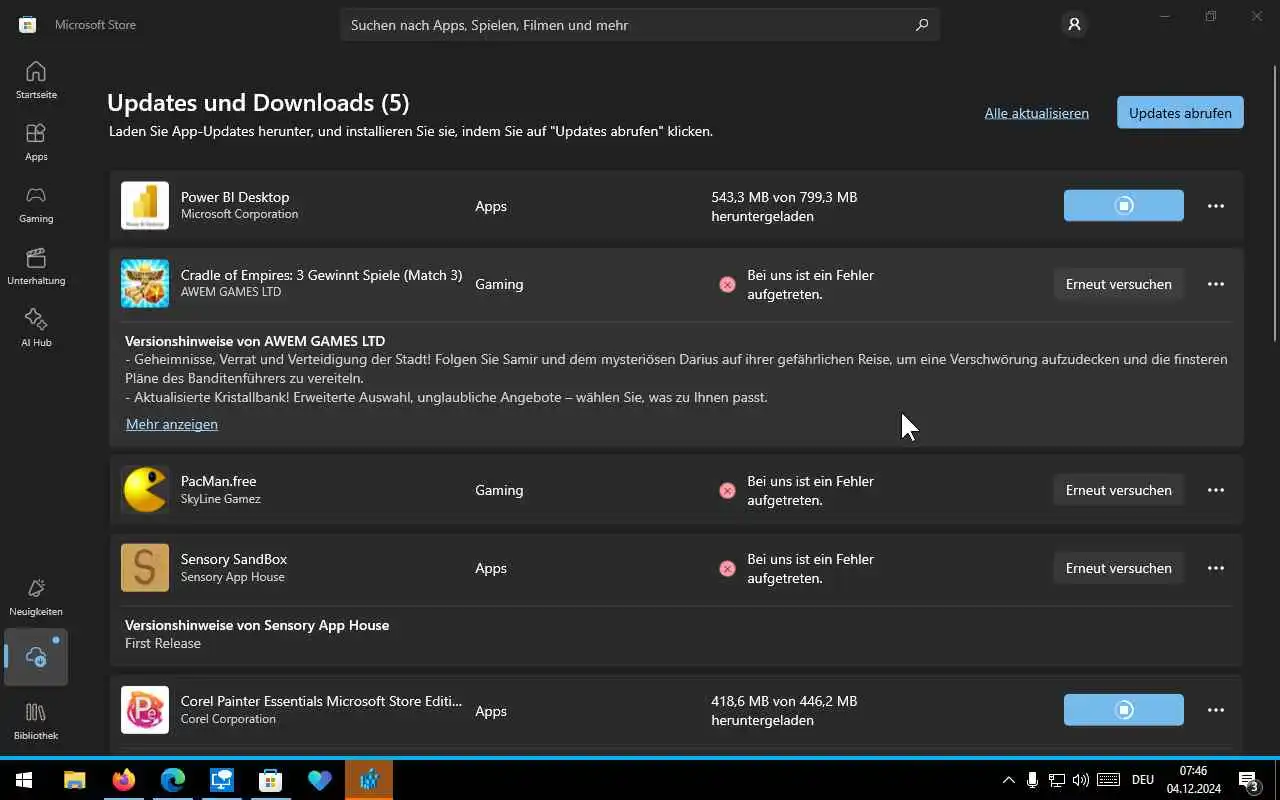
Task: Click the Updates abrufen button
Action: 1180,113
